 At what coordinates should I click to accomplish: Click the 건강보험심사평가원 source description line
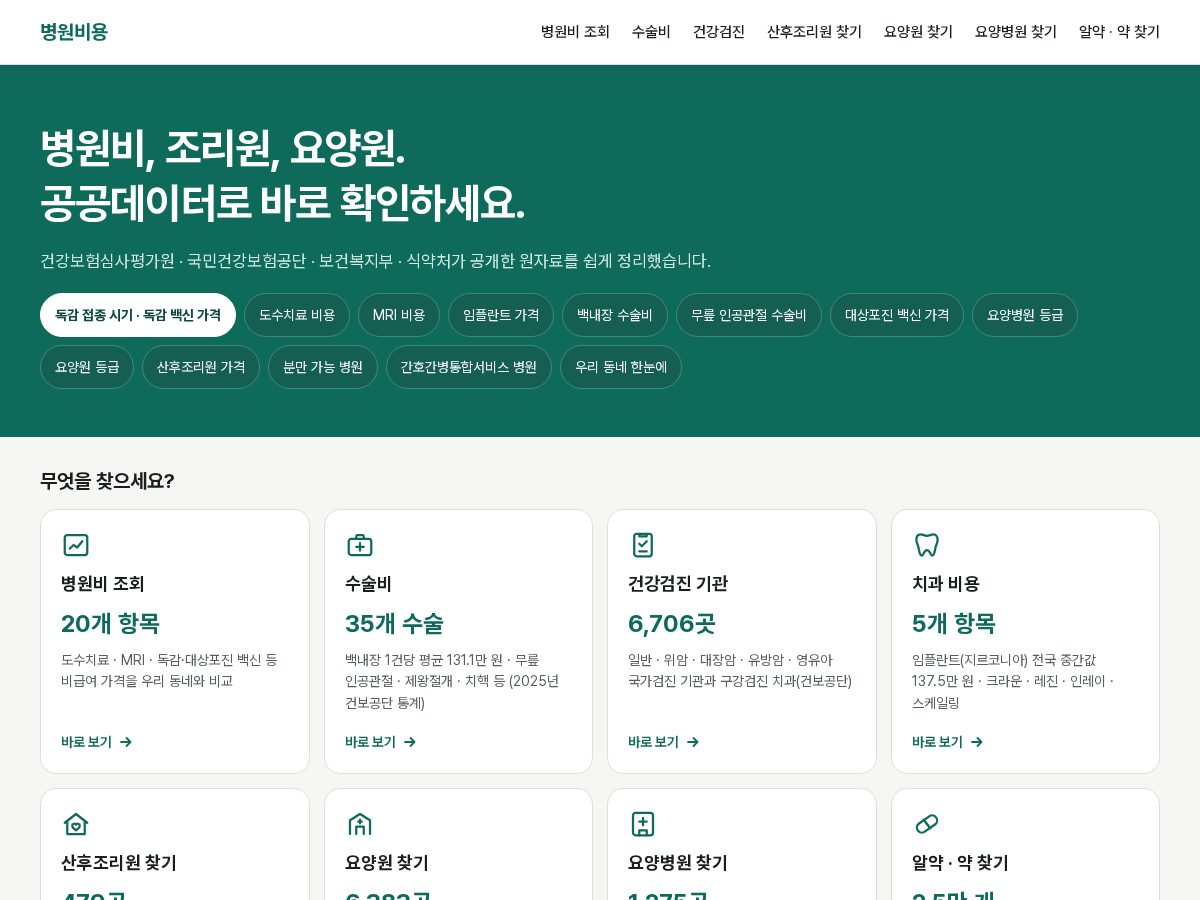point(375,261)
